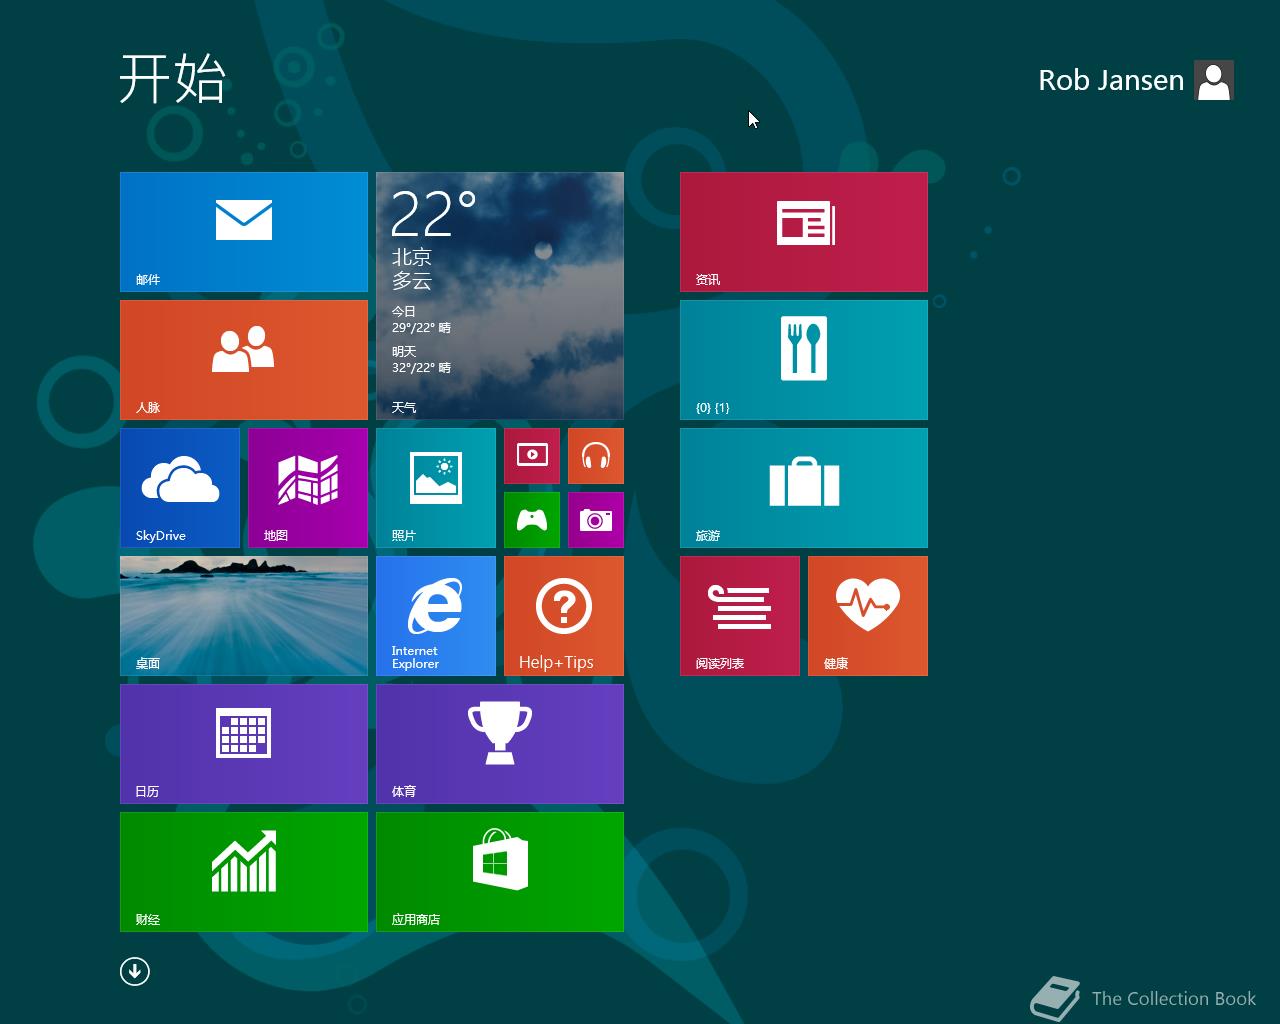The height and width of the screenshot is (1024, 1280).
Task: Open the Help+Tips tile
Action: click(564, 616)
